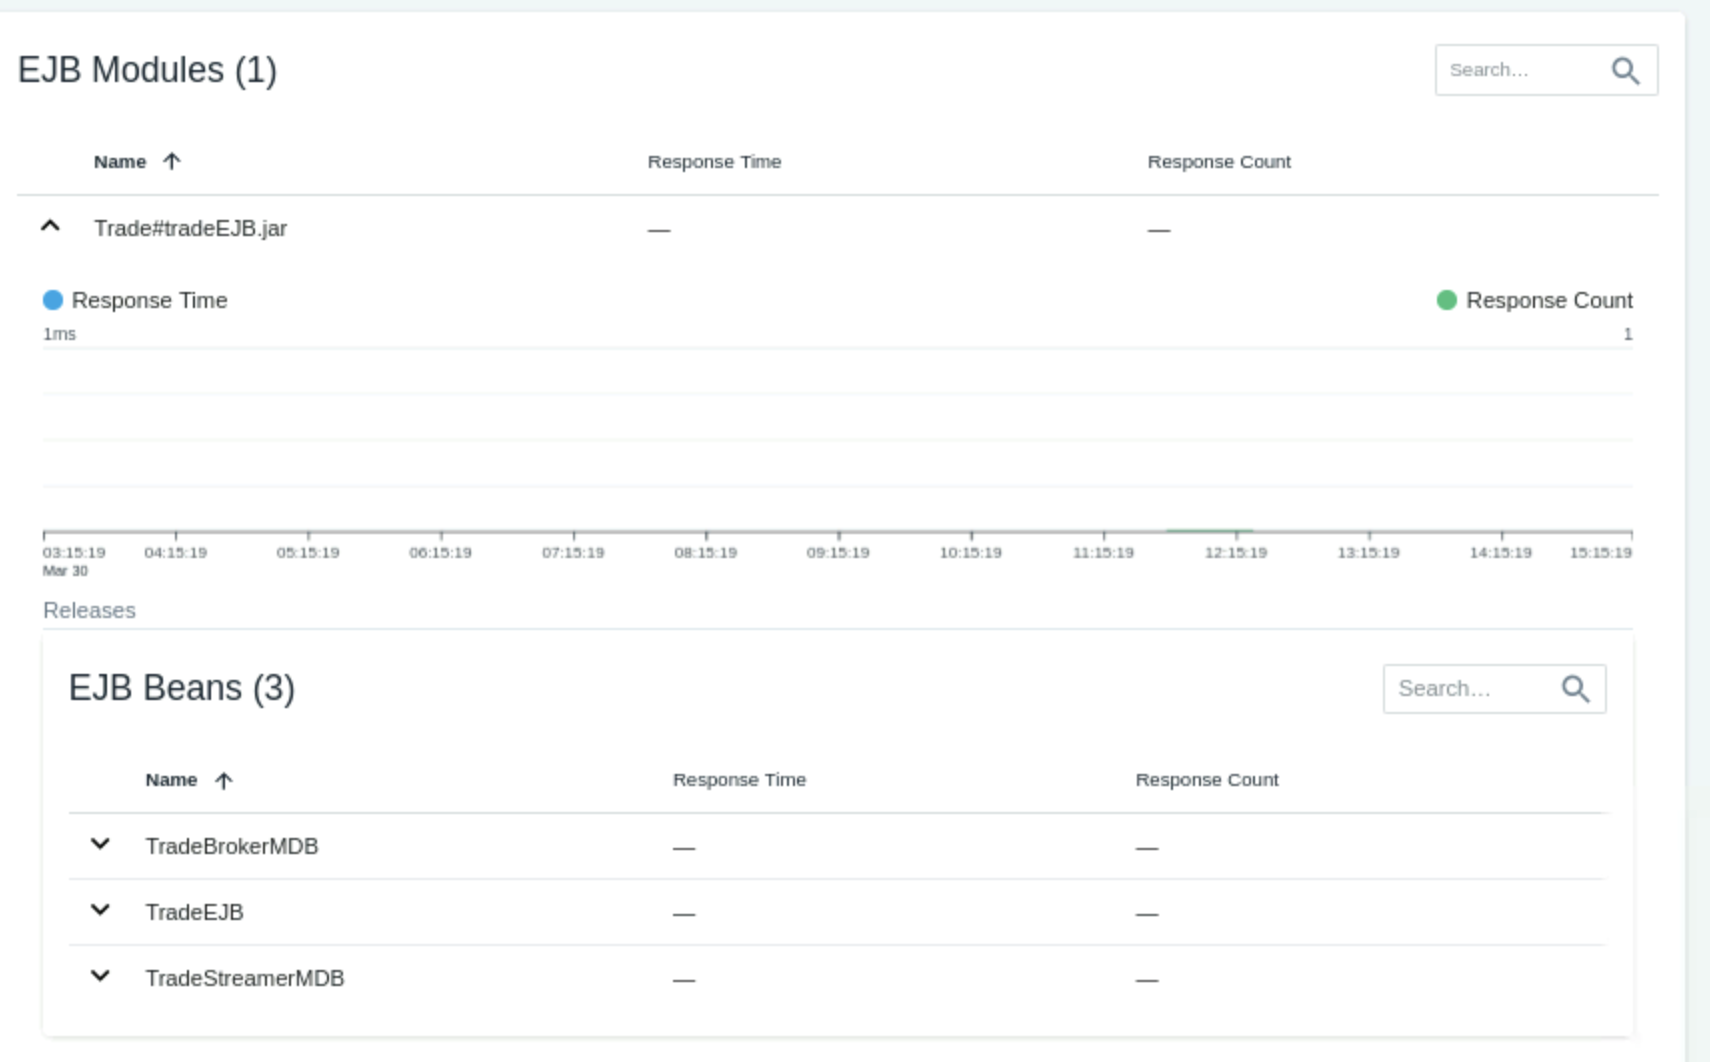This screenshot has width=1710, height=1062.
Task: Toggle the Response Count legend label
Action: (1549, 300)
